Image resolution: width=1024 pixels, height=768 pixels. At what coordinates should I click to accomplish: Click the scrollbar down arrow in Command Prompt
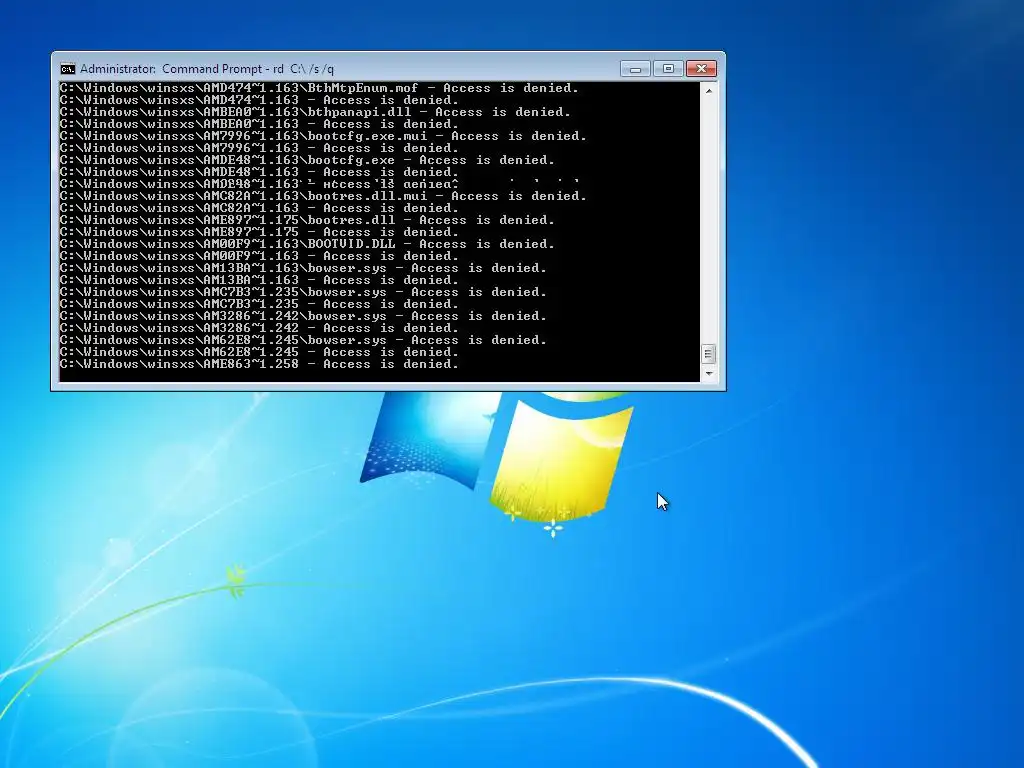tap(709, 374)
